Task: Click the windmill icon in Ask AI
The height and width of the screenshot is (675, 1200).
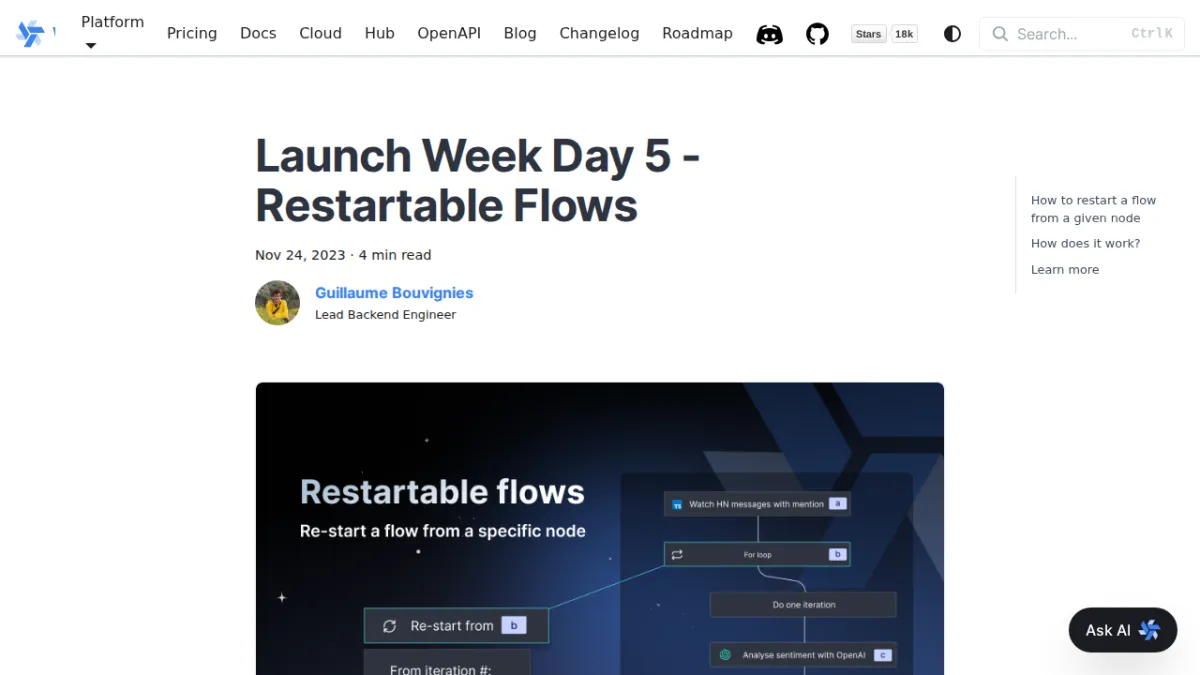Action: pos(1149,630)
